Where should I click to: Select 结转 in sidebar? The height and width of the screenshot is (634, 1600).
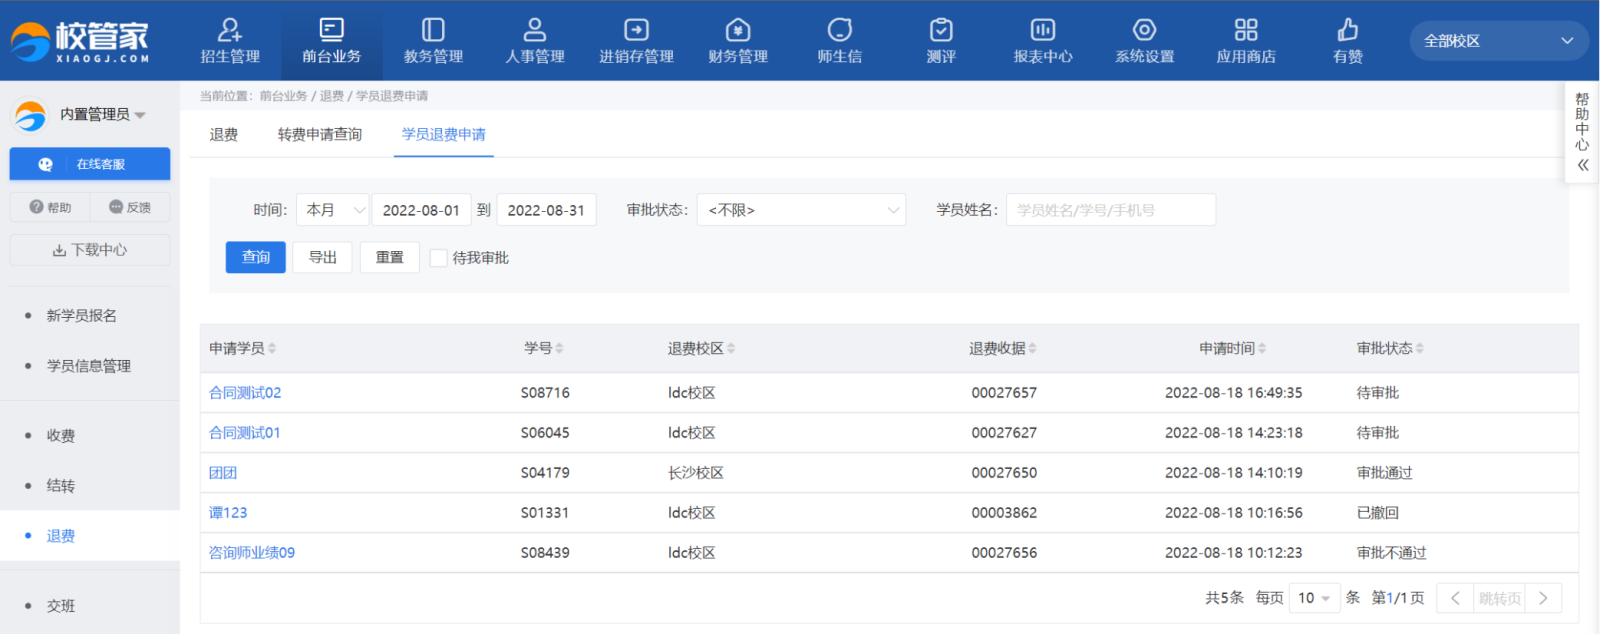coord(61,486)
